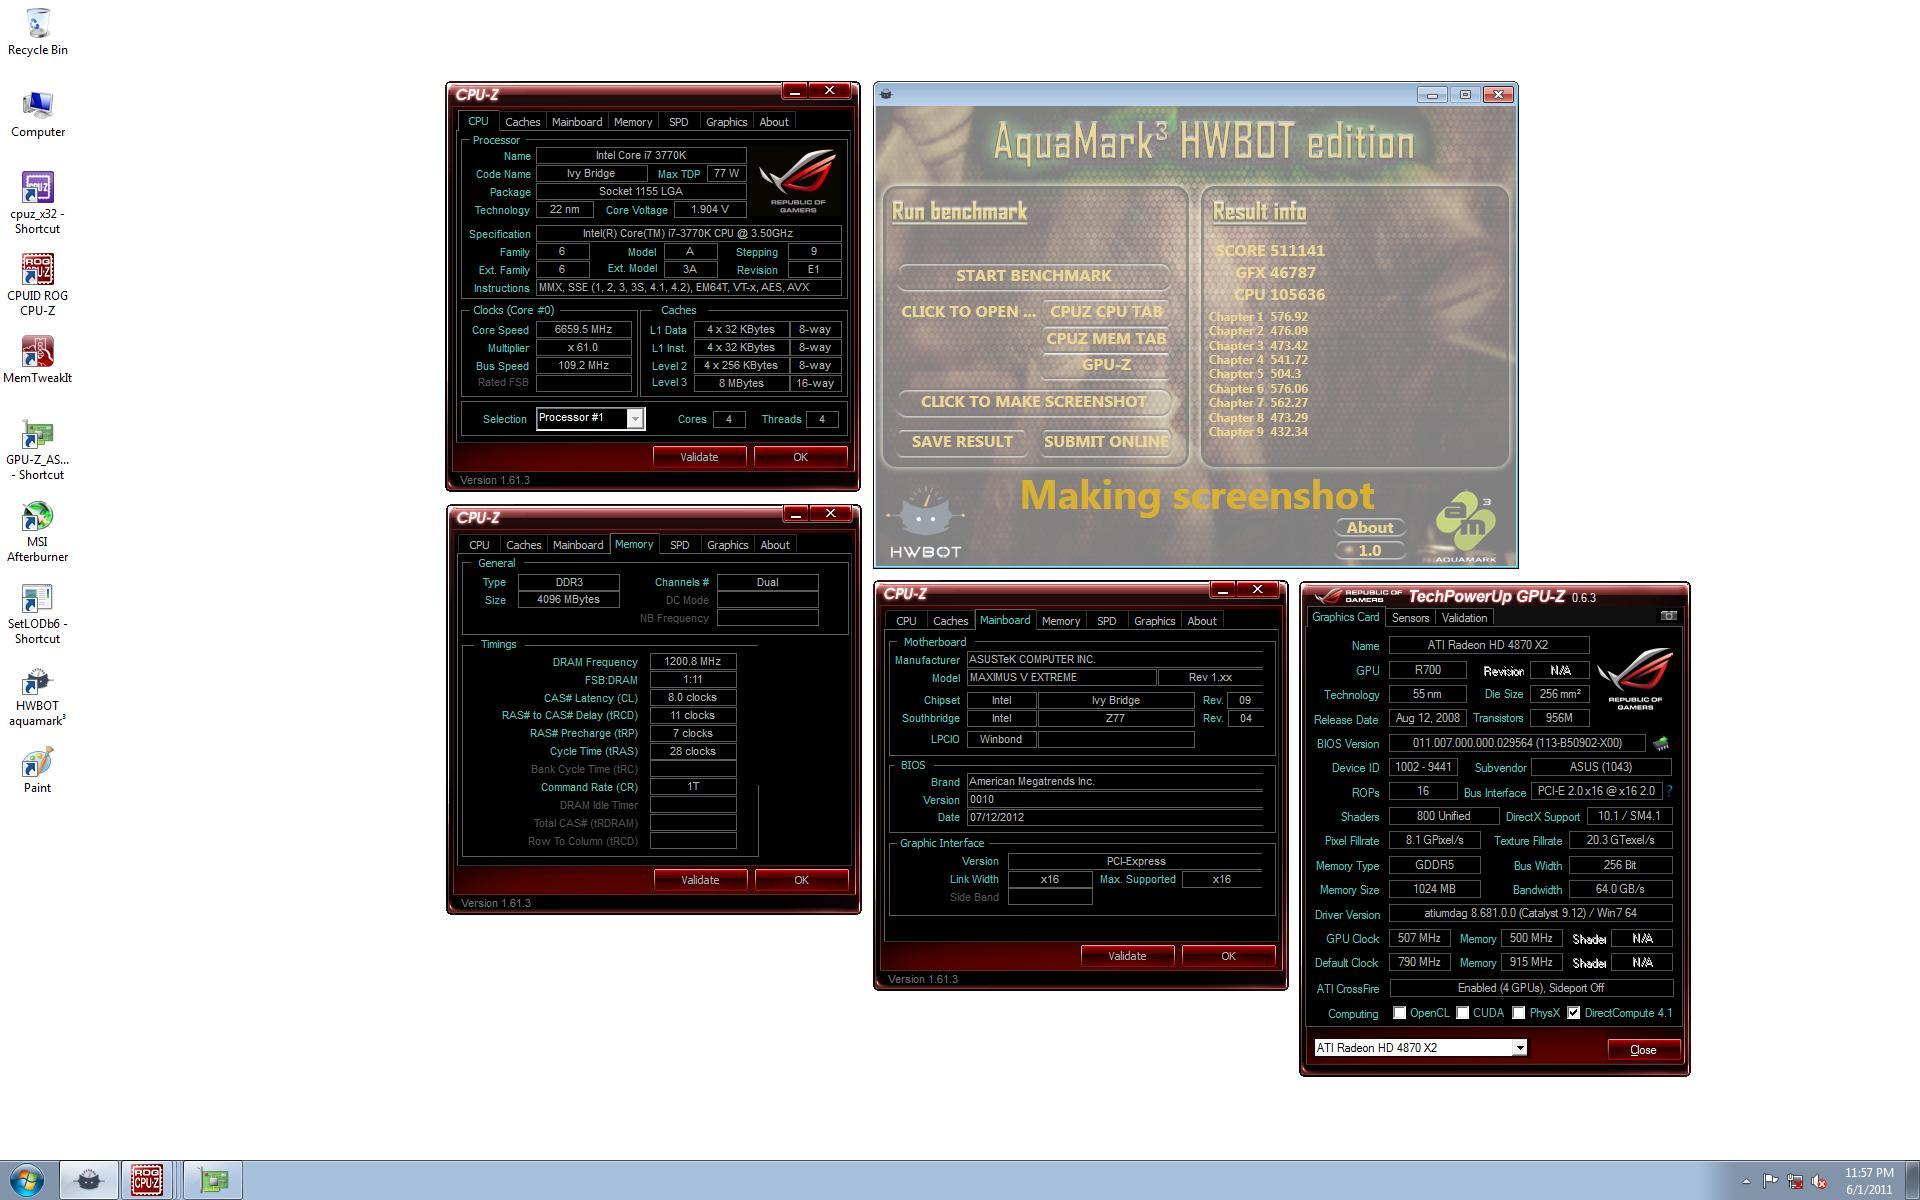Launch SetLODb6 shortcut icon
This screenshot has width=1920, height=1200.
(x=37, y=614)
